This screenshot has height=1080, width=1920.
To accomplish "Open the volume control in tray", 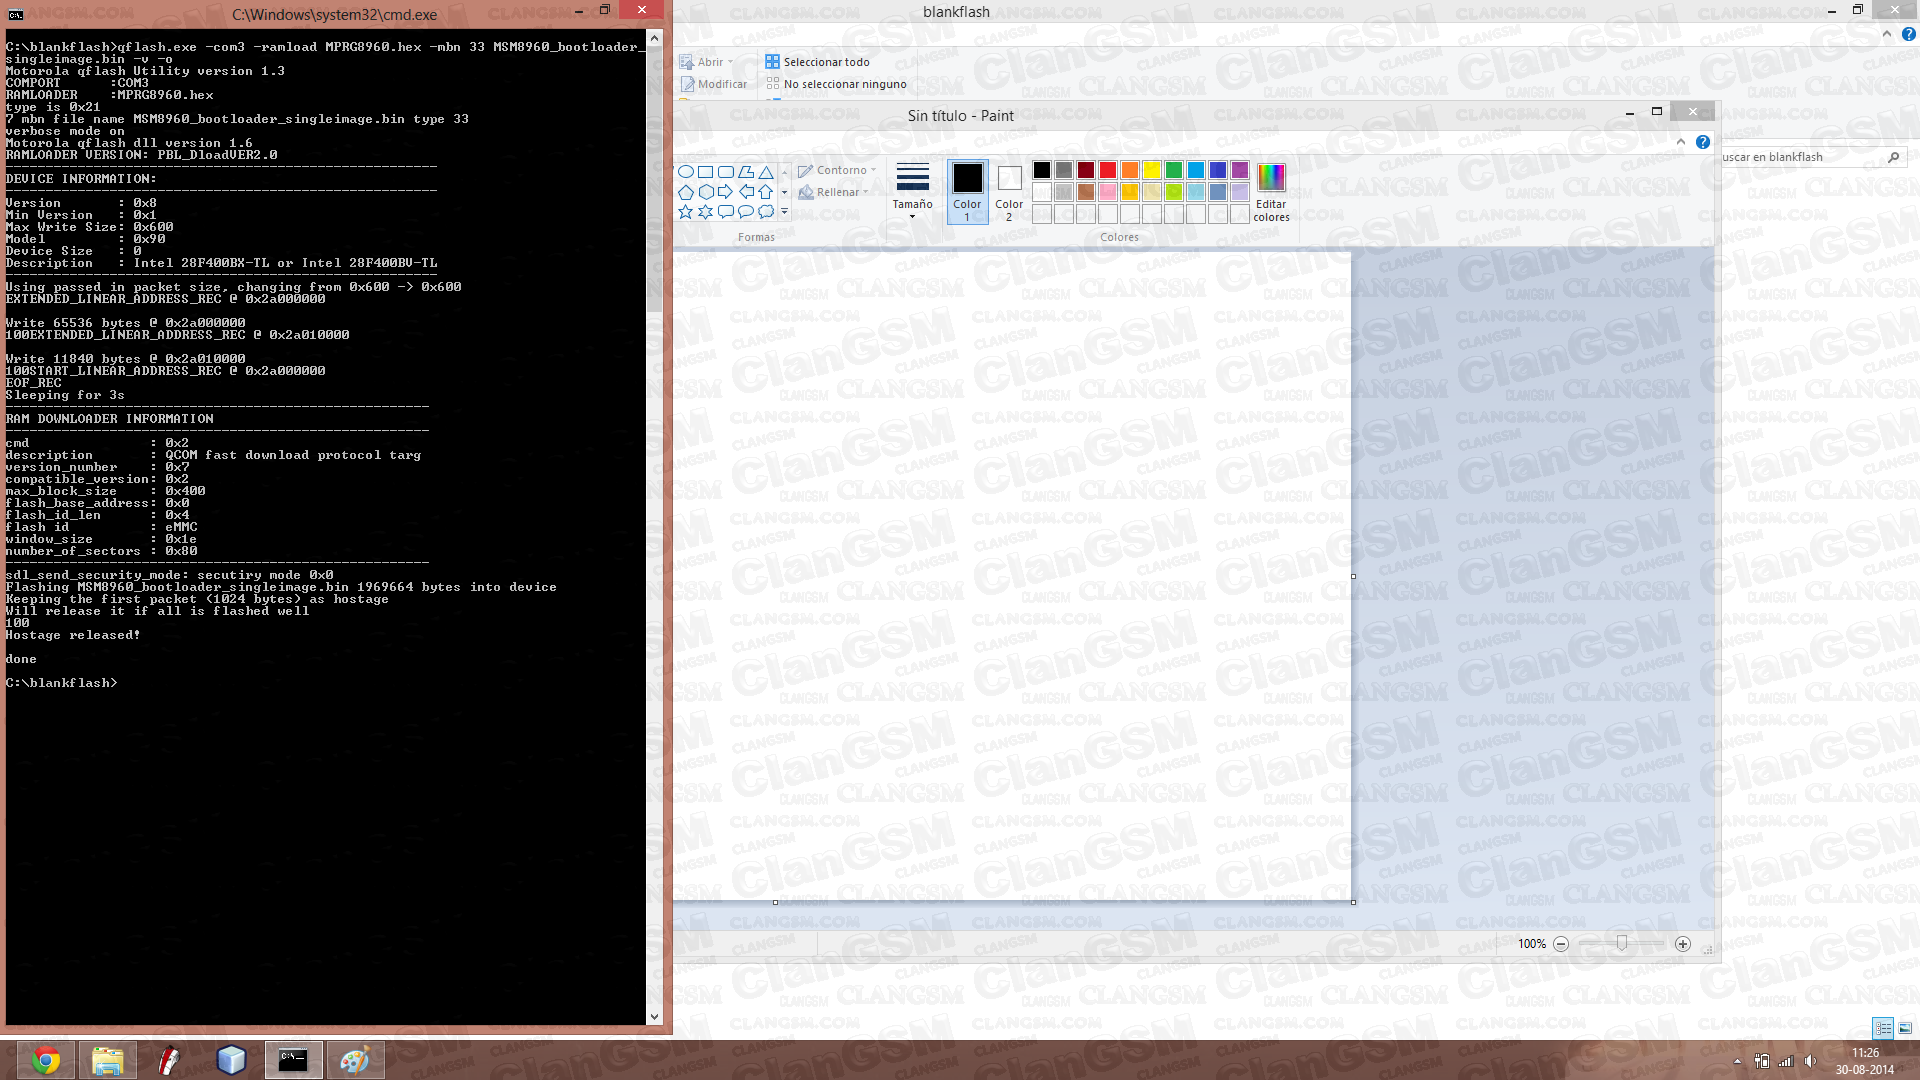I will [x=1810, y=1061].
